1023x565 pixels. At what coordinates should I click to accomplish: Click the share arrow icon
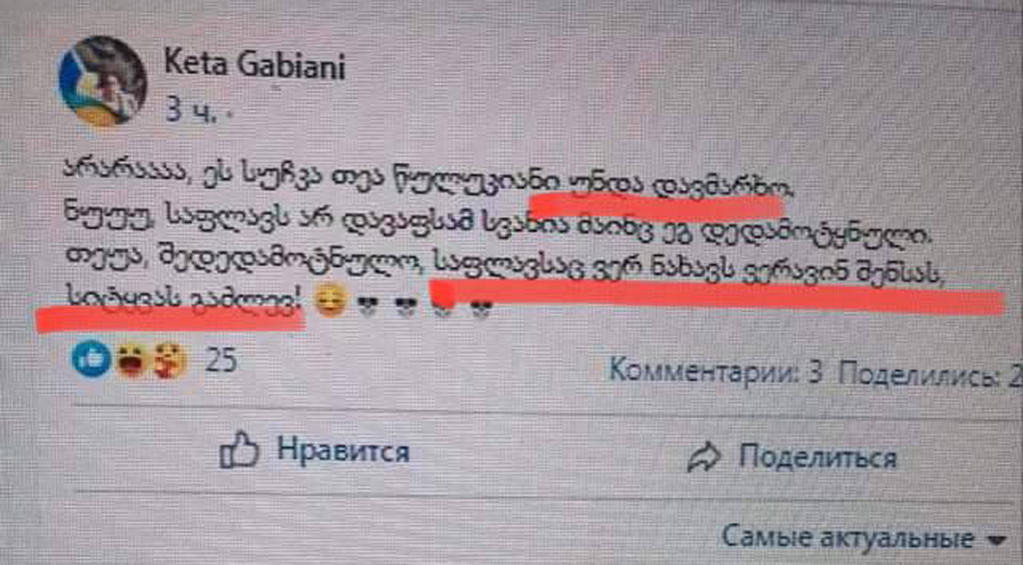point(704,457)
